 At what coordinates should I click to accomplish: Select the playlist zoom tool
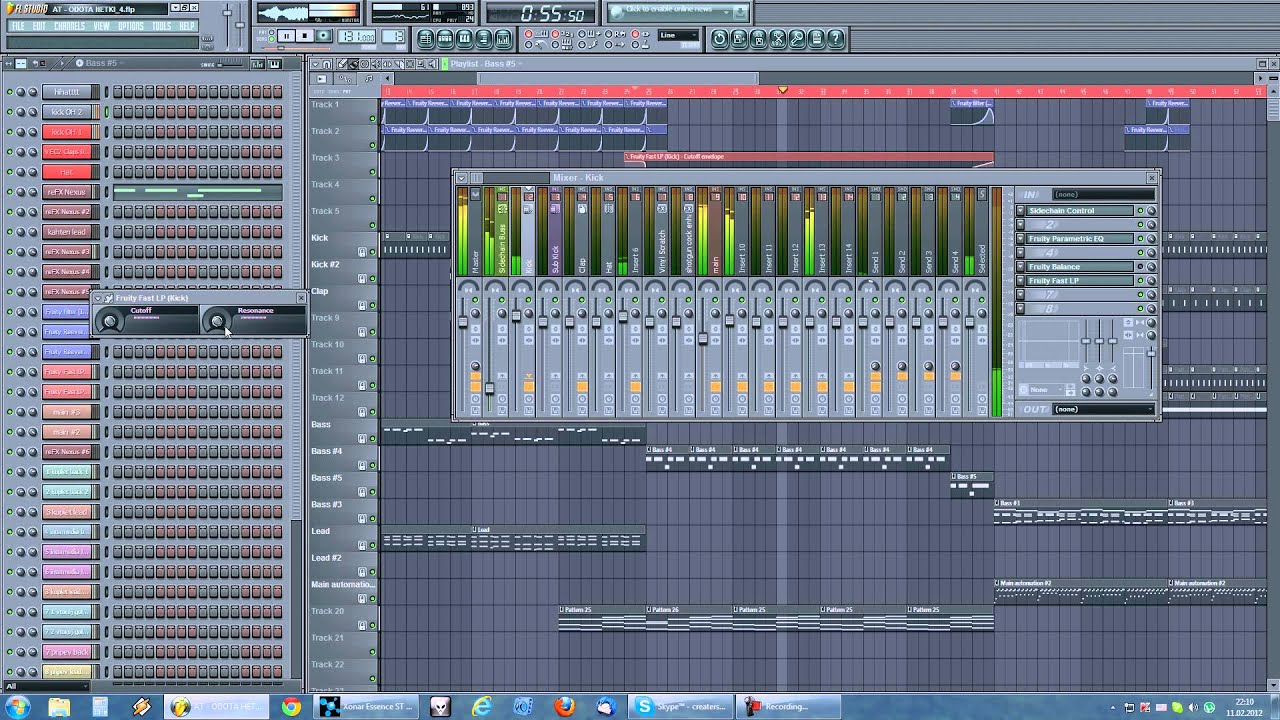click(420, 64)
